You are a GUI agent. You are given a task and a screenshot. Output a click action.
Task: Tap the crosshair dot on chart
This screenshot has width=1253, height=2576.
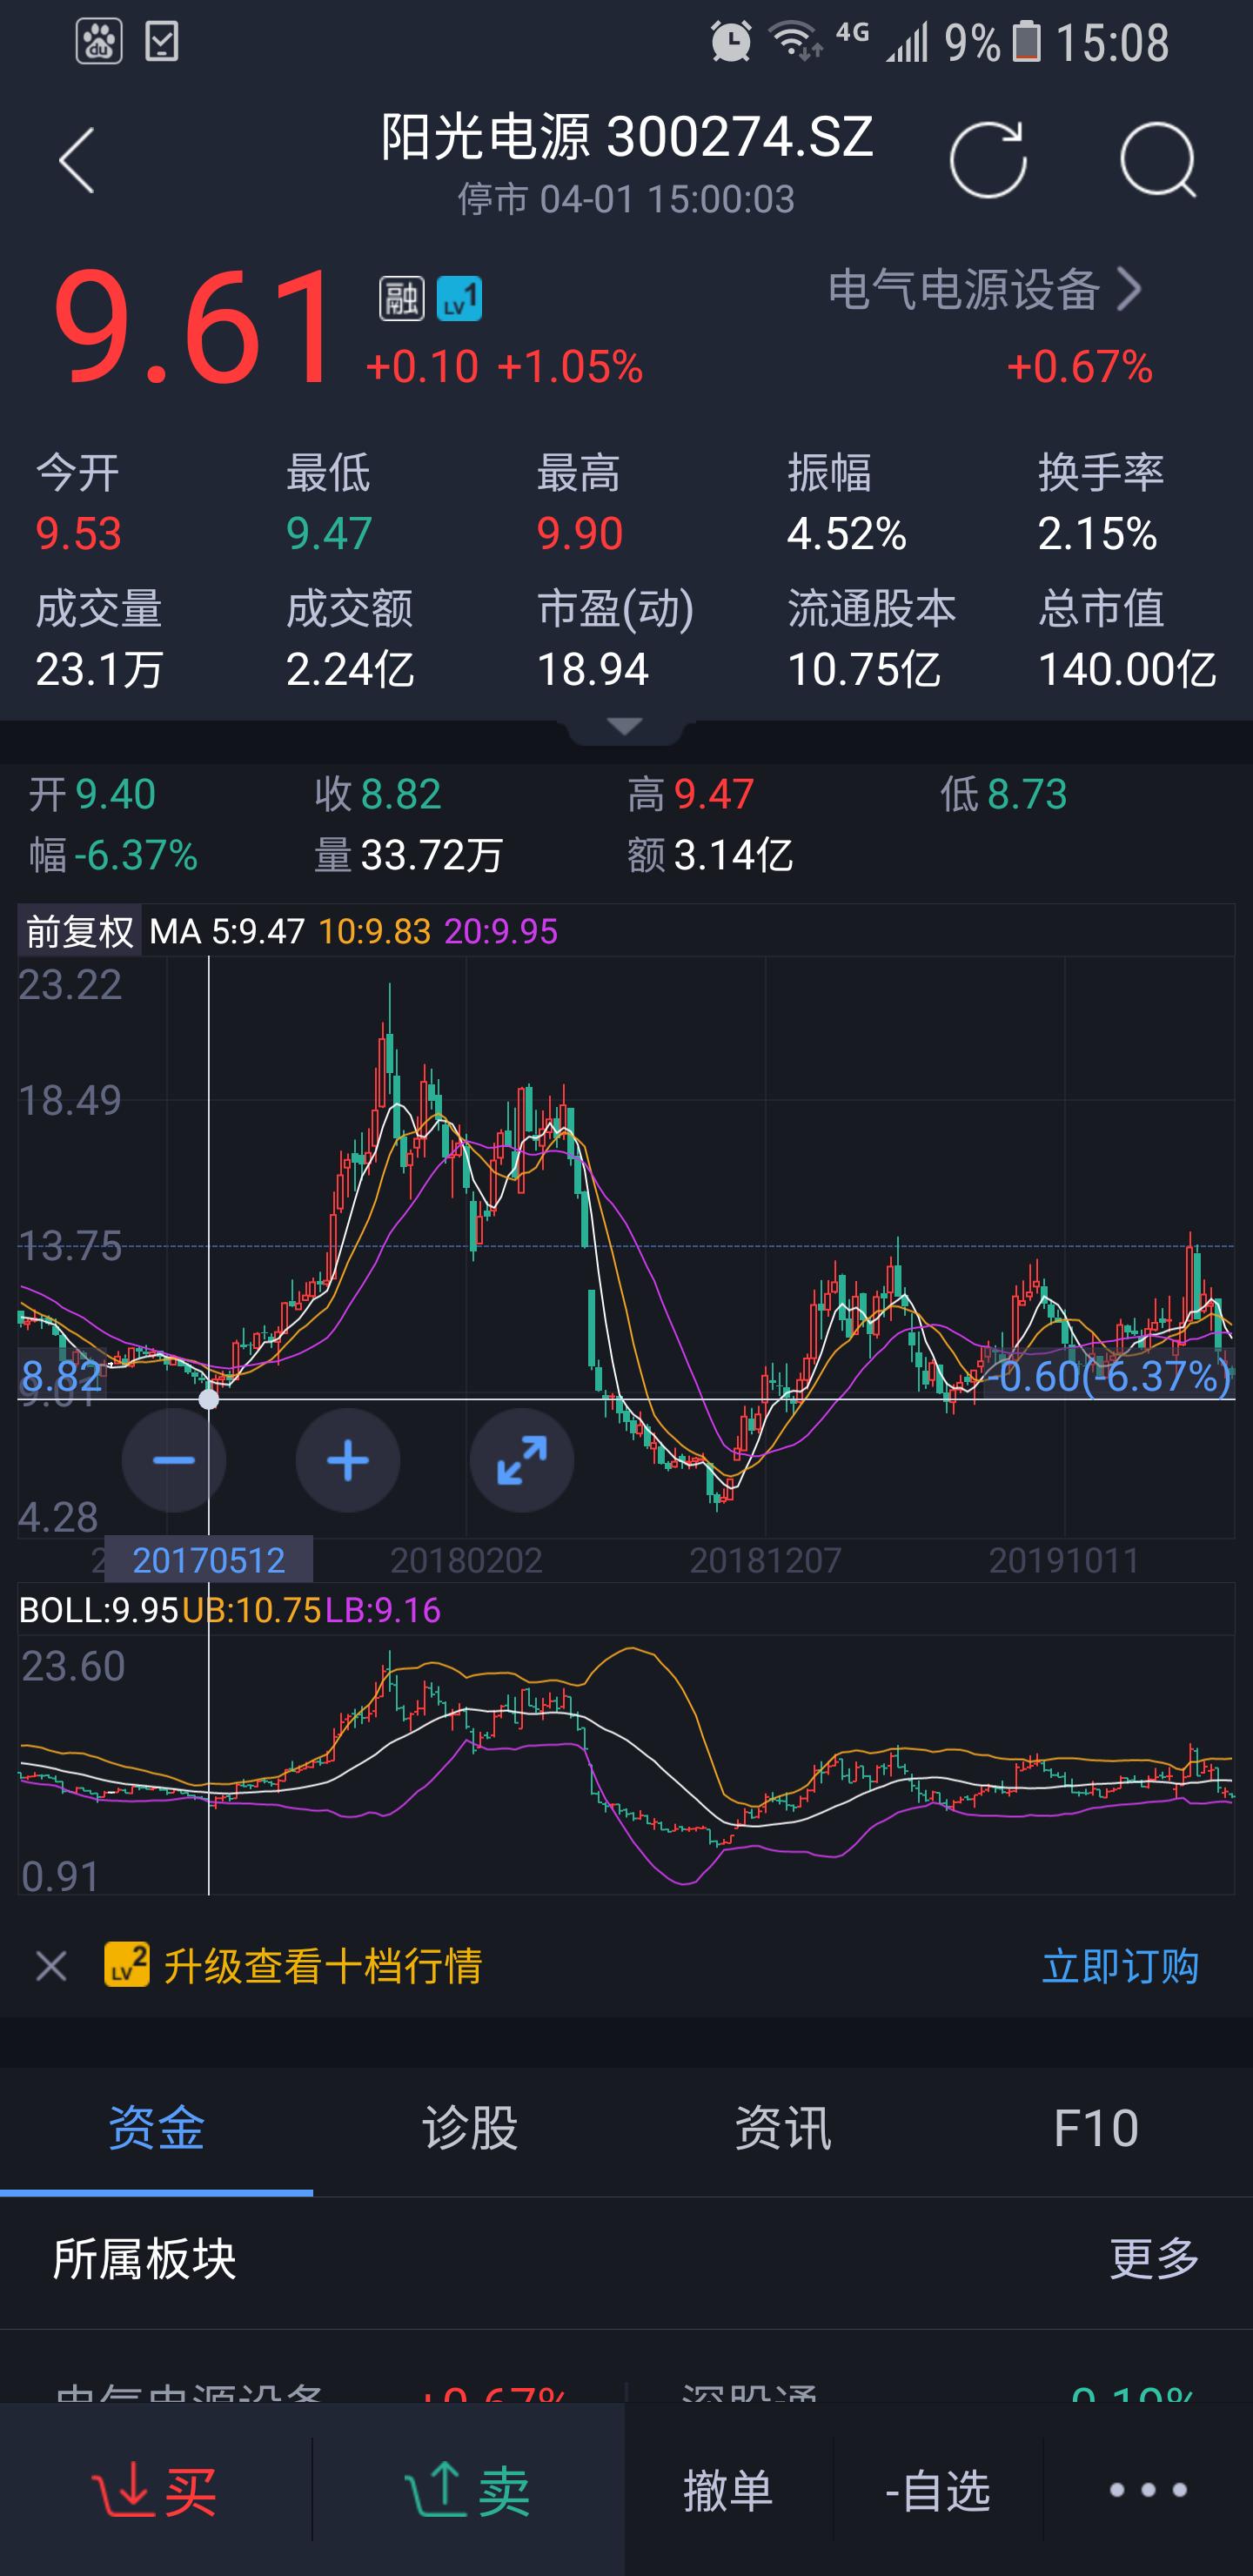pyautogui.click(x=209, y=1399)
